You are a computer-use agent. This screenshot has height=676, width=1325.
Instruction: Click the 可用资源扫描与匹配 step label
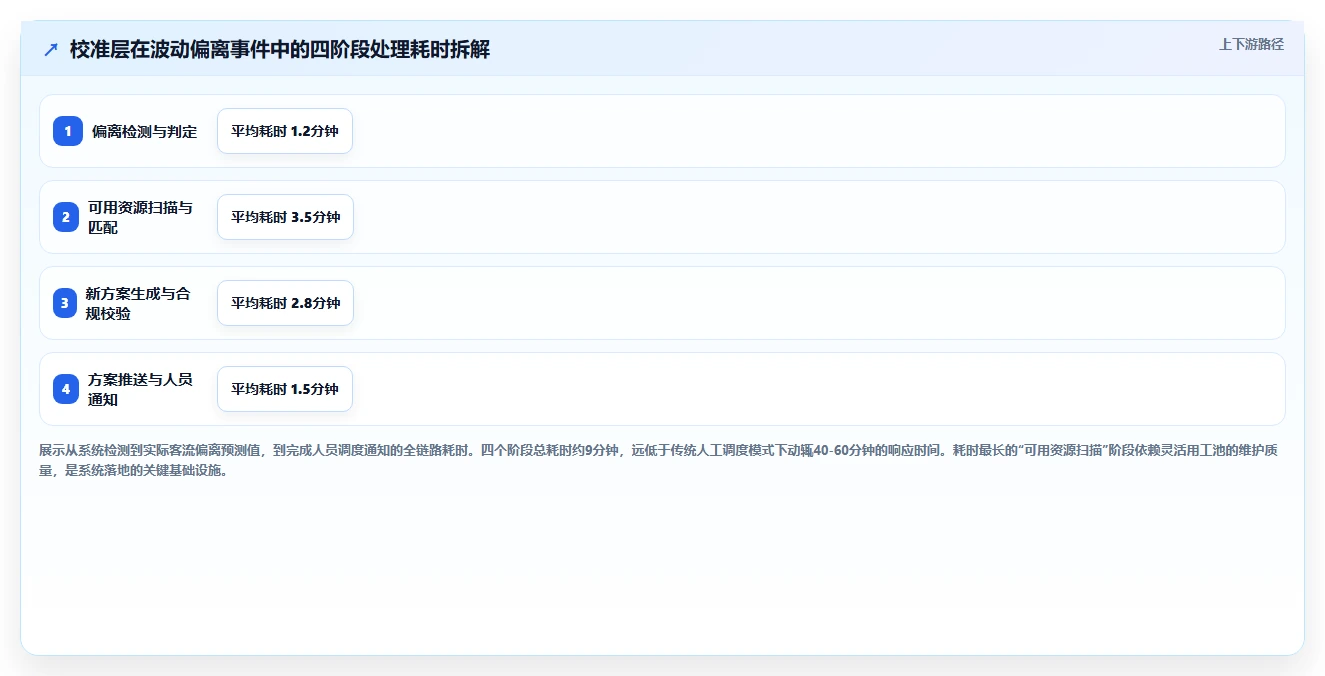140,217
